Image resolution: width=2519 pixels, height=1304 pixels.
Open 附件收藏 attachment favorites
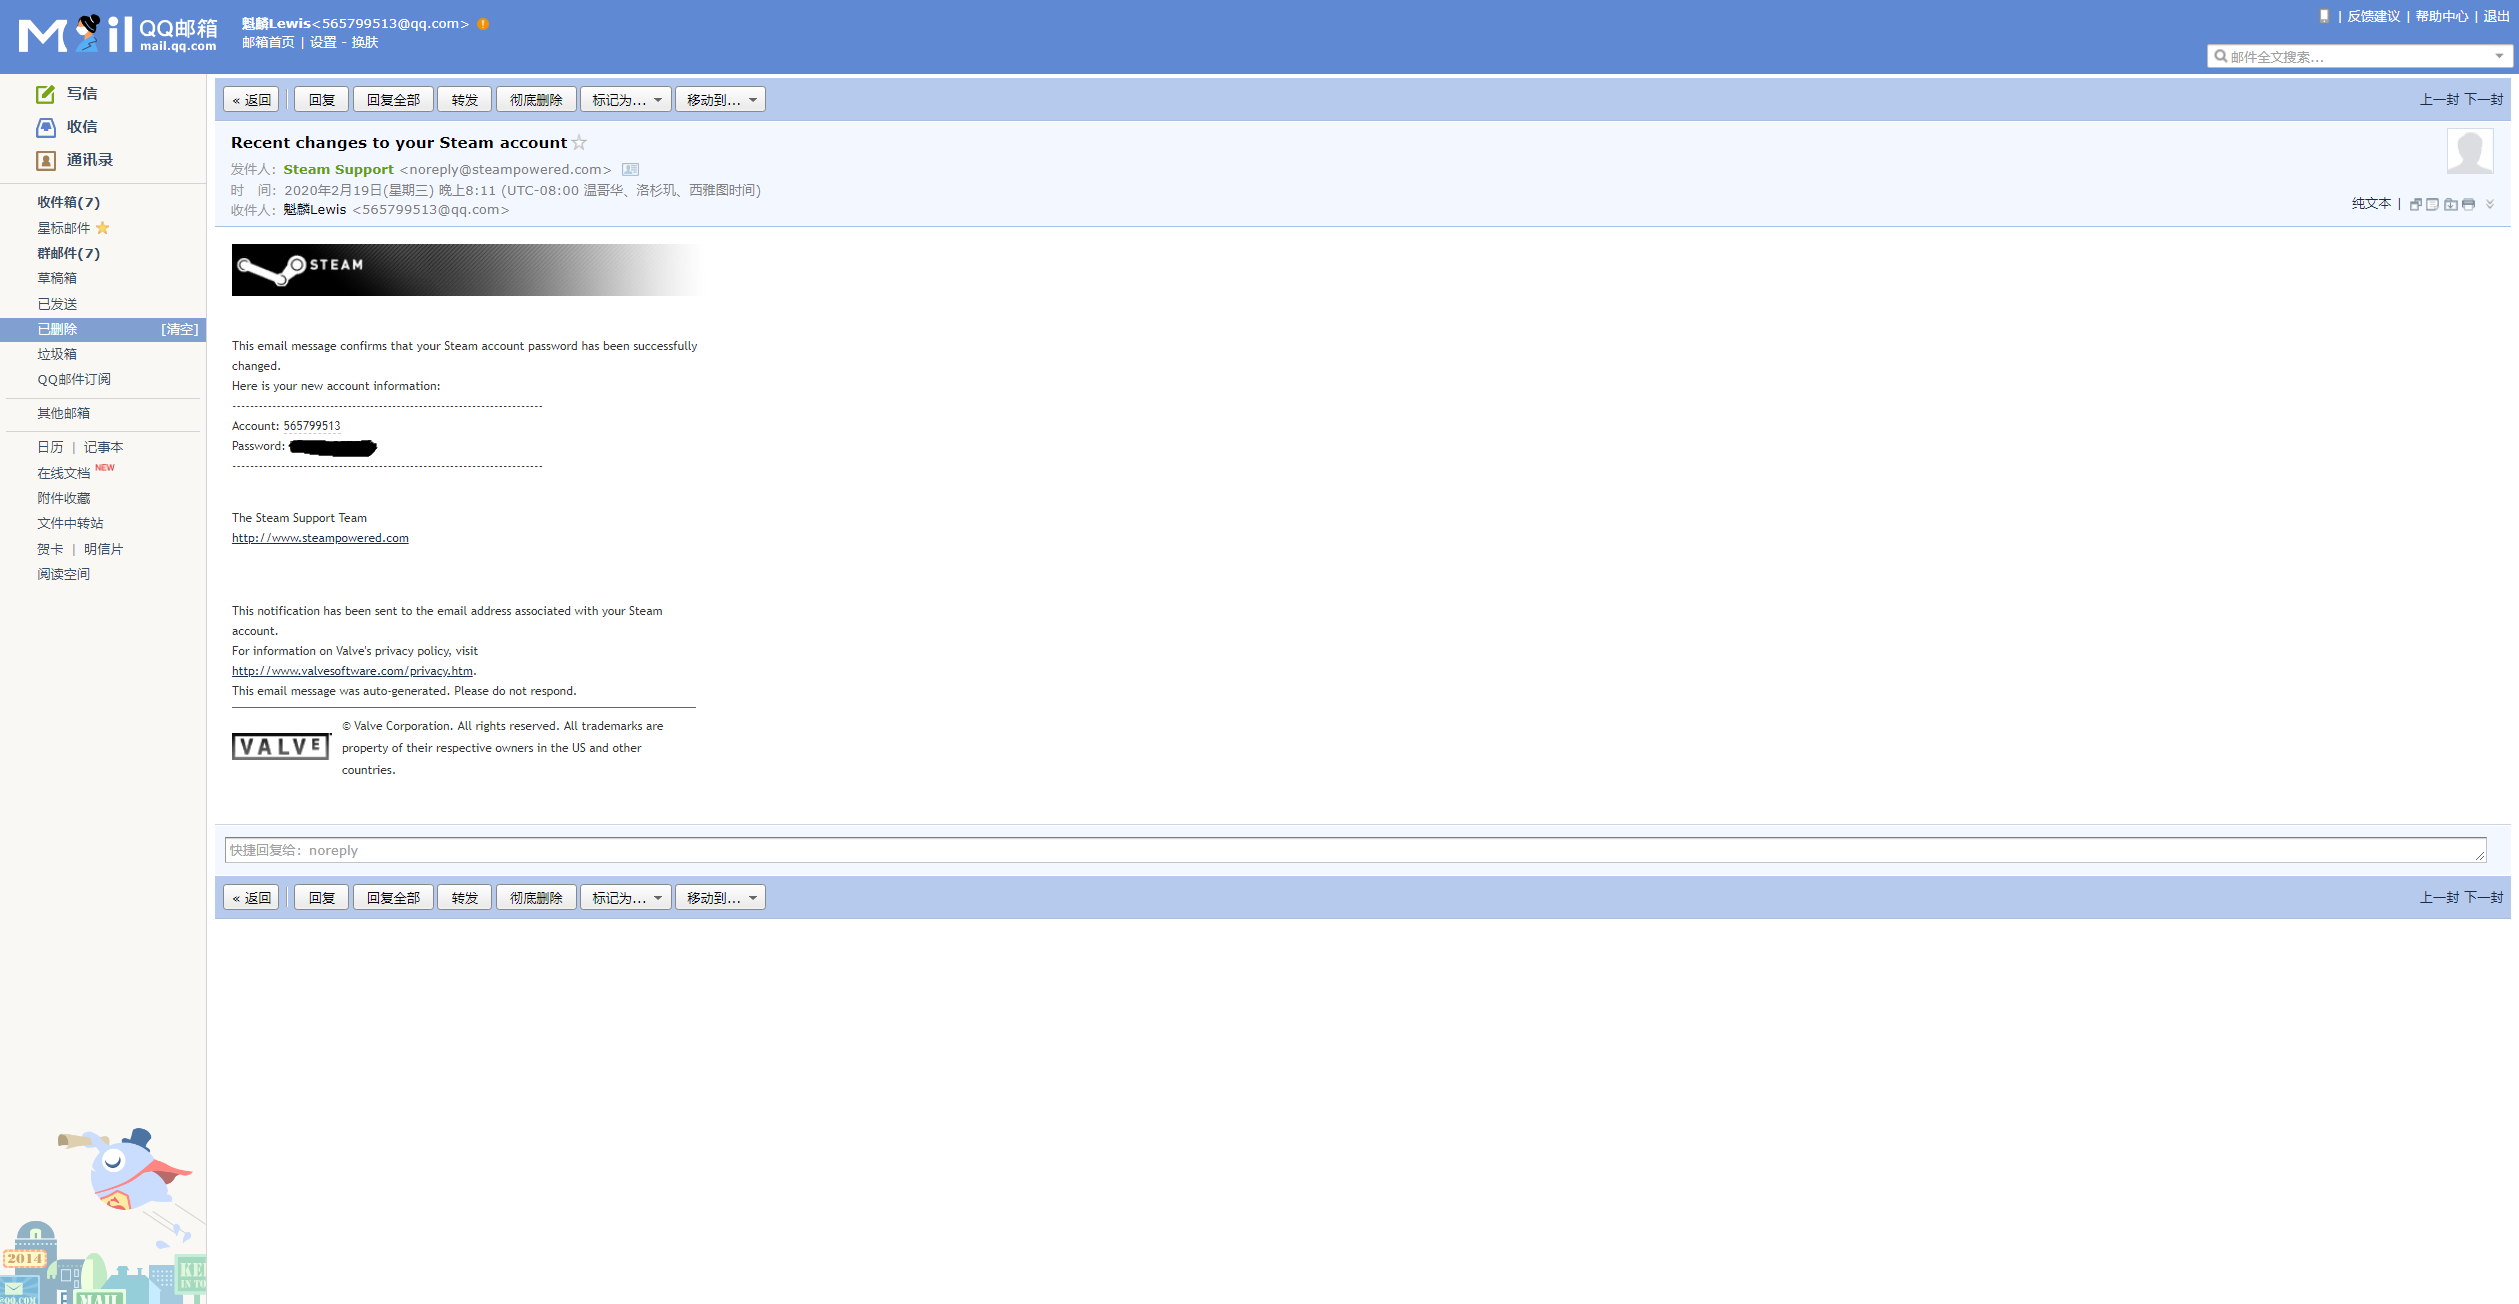64,498
